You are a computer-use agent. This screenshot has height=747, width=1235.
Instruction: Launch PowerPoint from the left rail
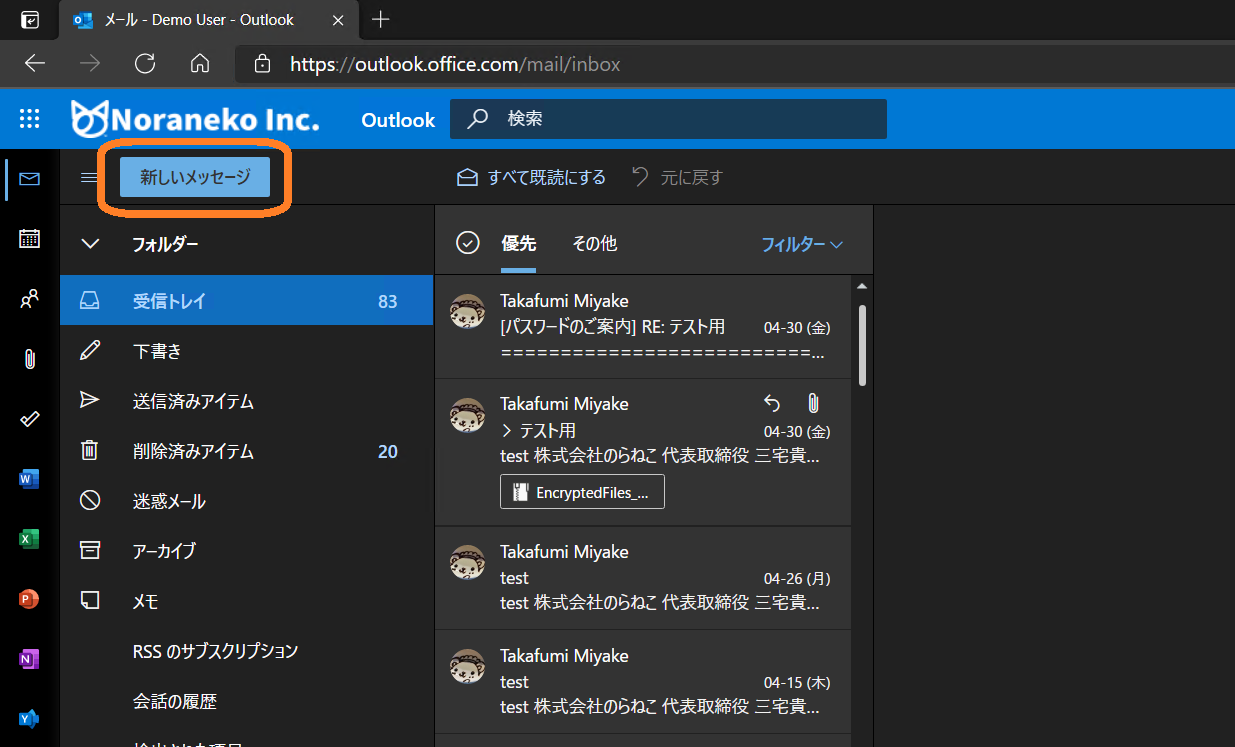tap(29, 599)
